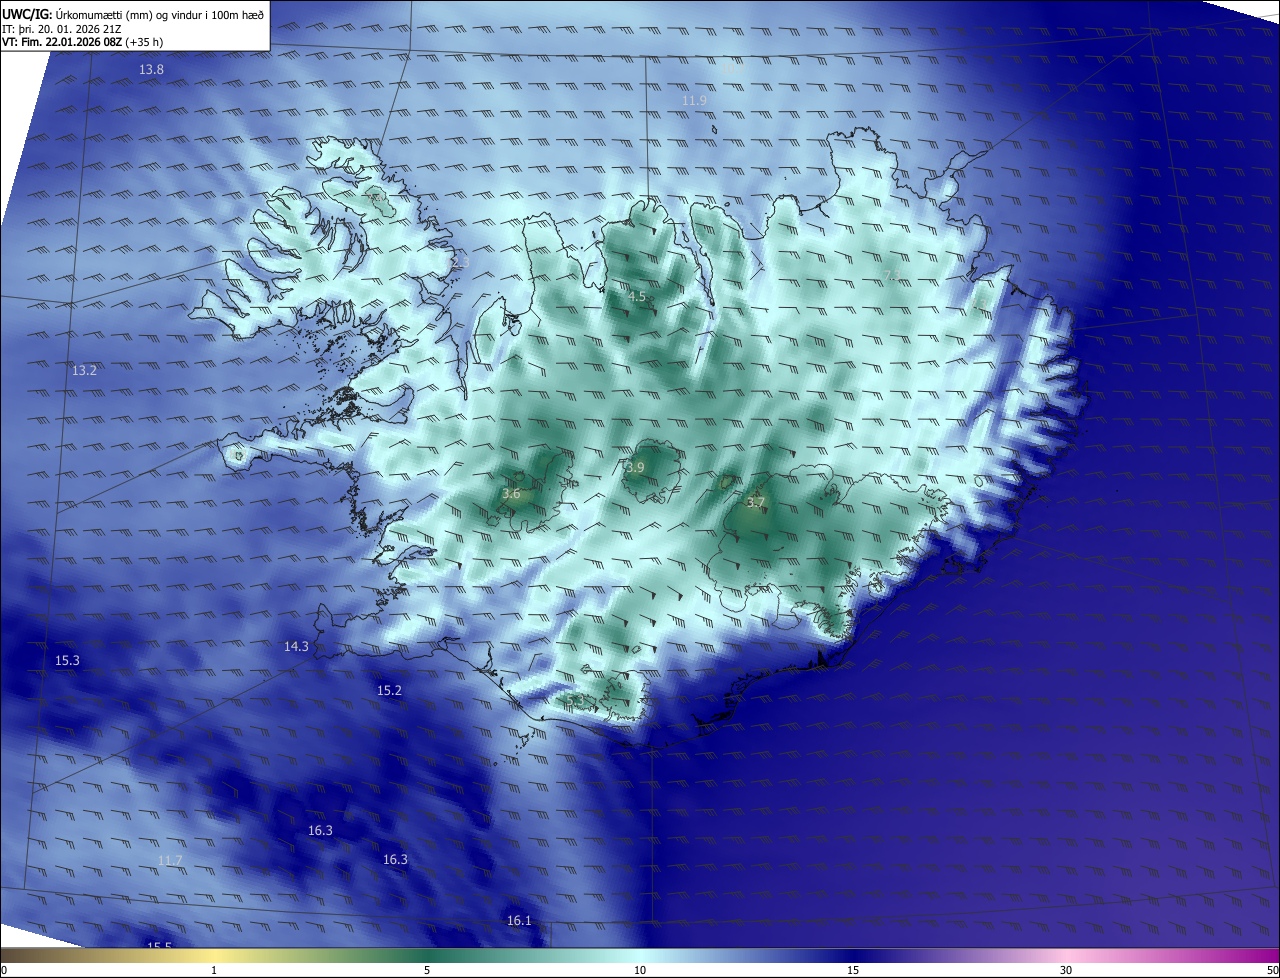
Task: Click the initialization time line 'IT: þri. 20. 01. 2026 21Z'
Action: (62, 29)
